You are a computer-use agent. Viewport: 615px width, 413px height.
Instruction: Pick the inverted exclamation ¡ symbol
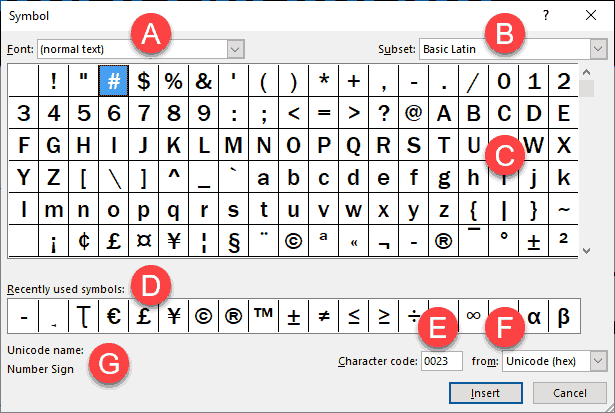tap(53, 241)
